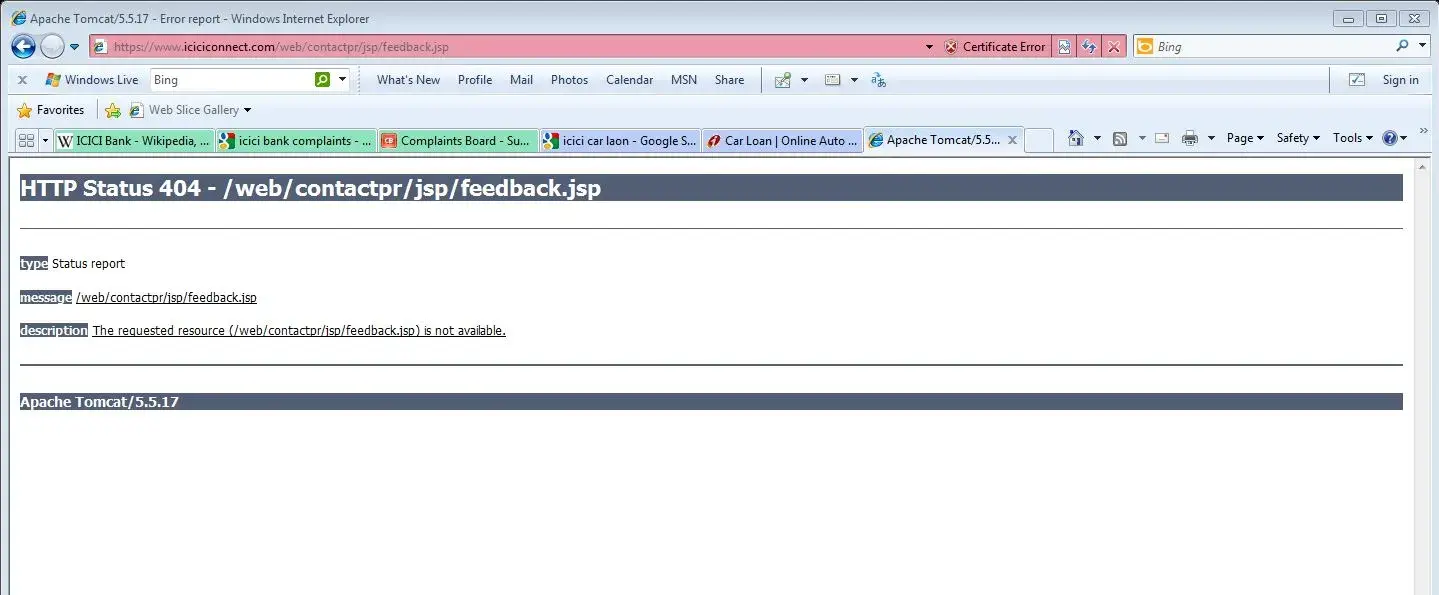Screen dimensions: 1439x595
Task: Click the address bar URL field
Action: point(506,47)
